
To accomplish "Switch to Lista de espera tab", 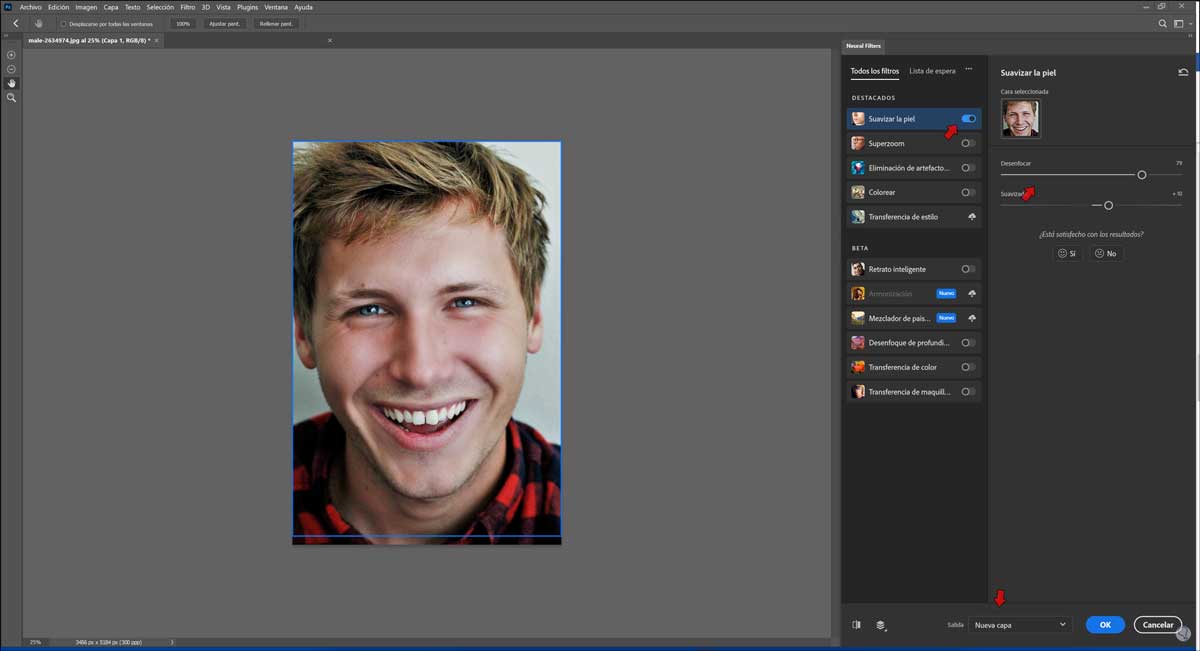I will click(932, 71).
